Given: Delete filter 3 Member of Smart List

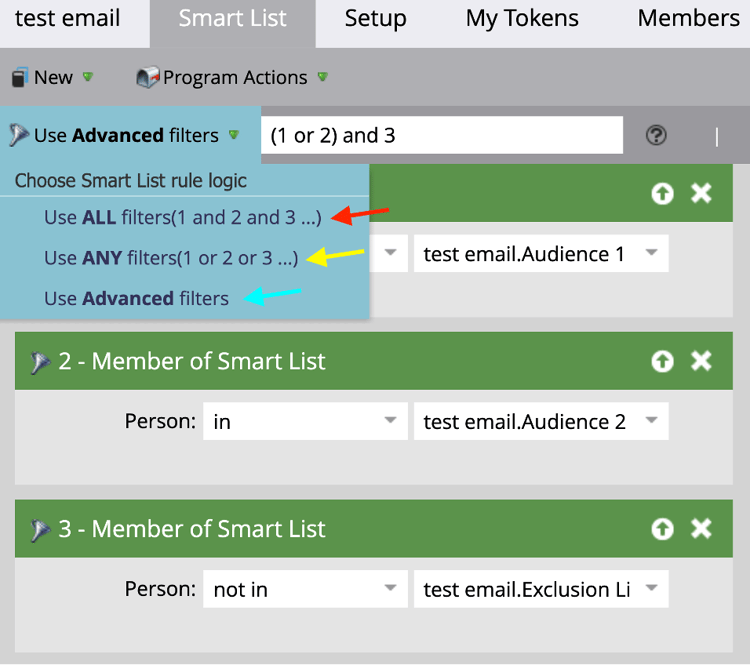Looking at the screenshot, I should click(x=702, y=529).
